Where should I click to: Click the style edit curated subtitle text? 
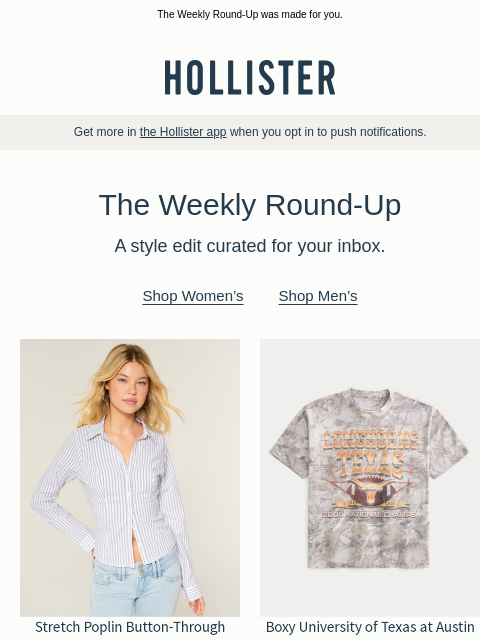250,246
